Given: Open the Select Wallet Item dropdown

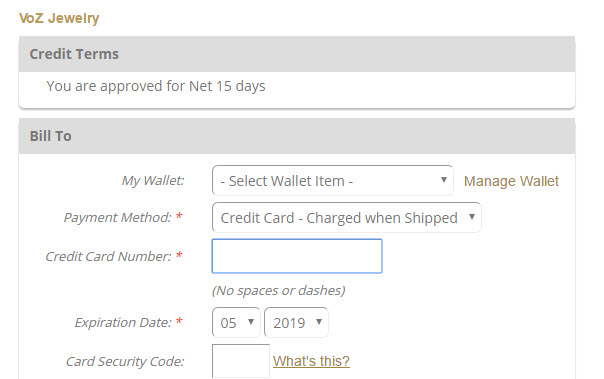Looking at the screenshot, I should (x=332, y=180).
